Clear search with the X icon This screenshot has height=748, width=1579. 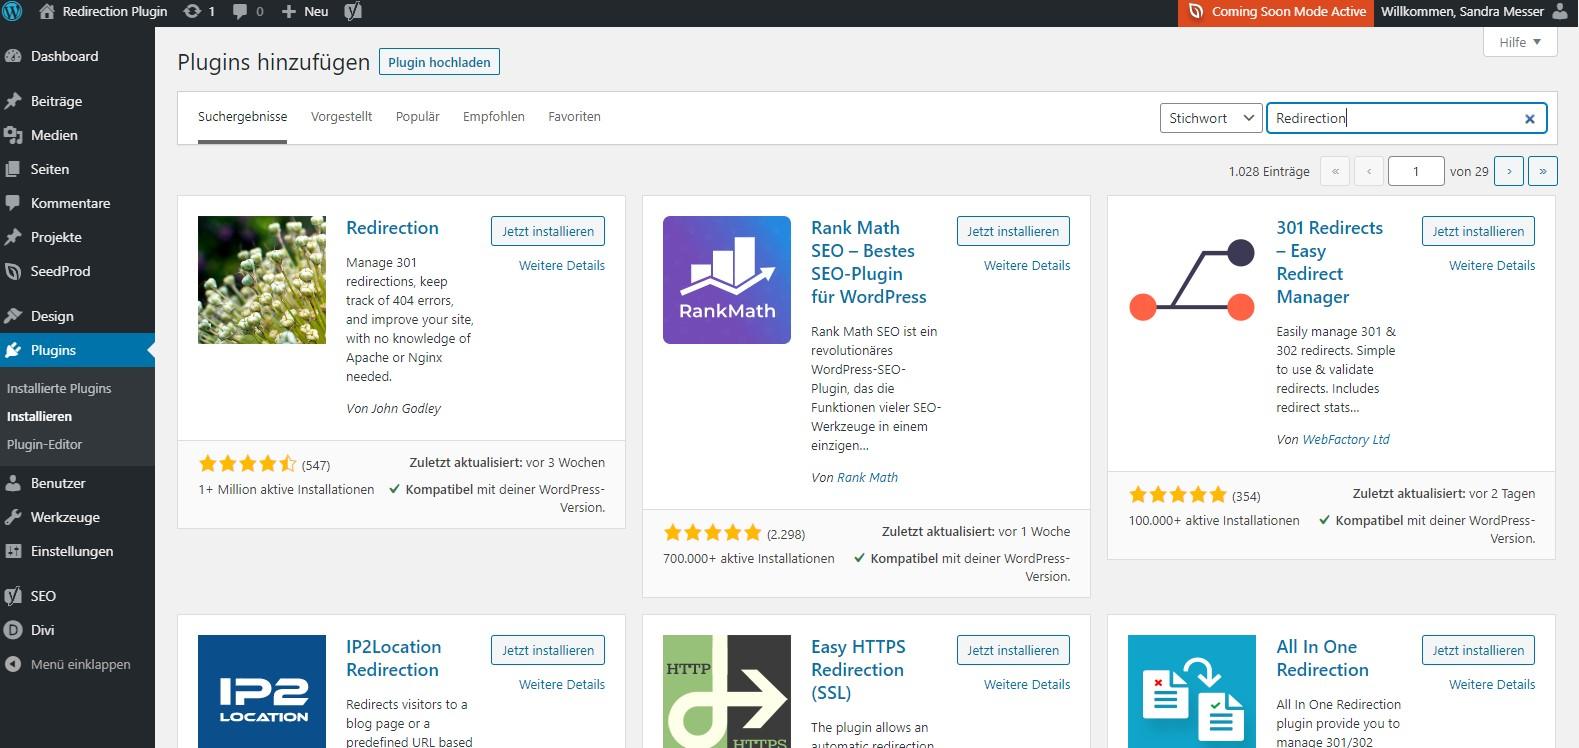click(1529, 119)
